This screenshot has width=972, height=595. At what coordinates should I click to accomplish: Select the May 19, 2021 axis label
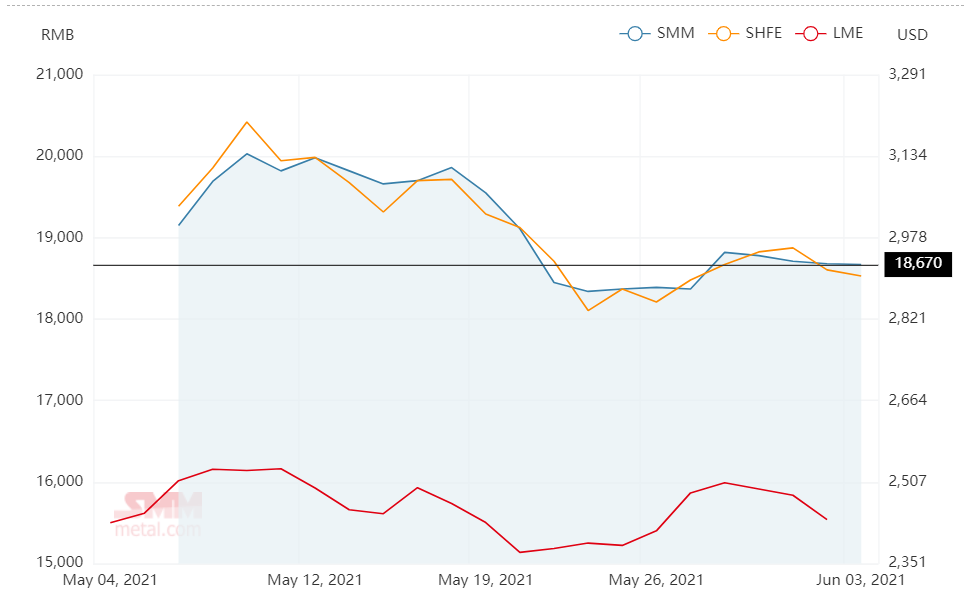point(485,580)
